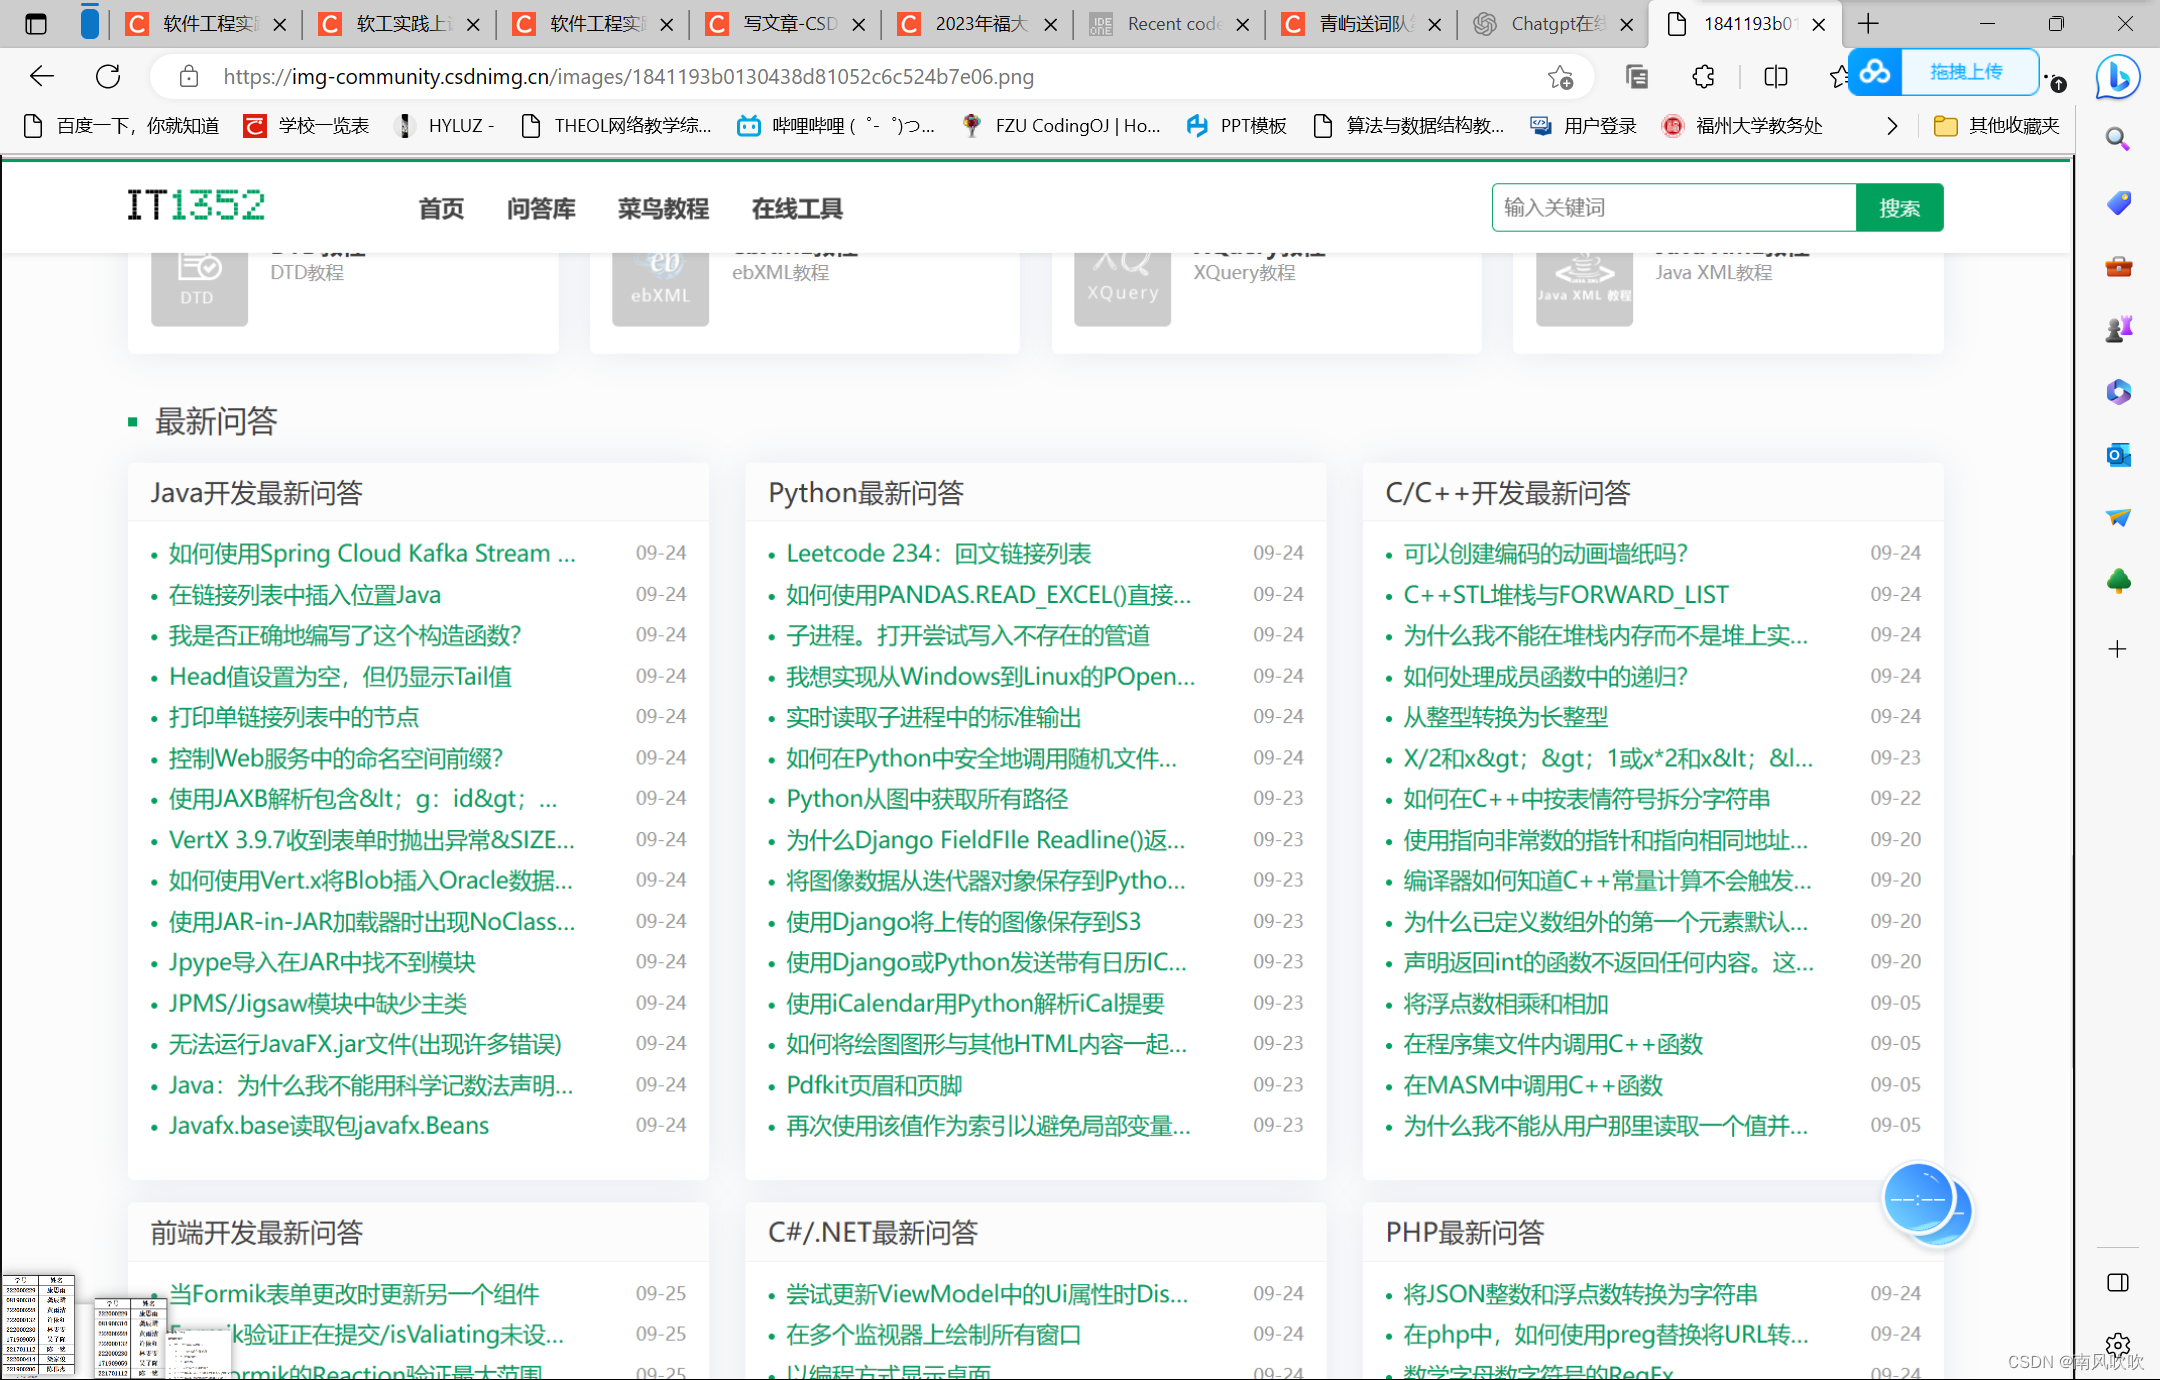Open the ebXML教程 card link
The width and height of the screenshot is (2160, 1380).
click(x=780, y=272)
